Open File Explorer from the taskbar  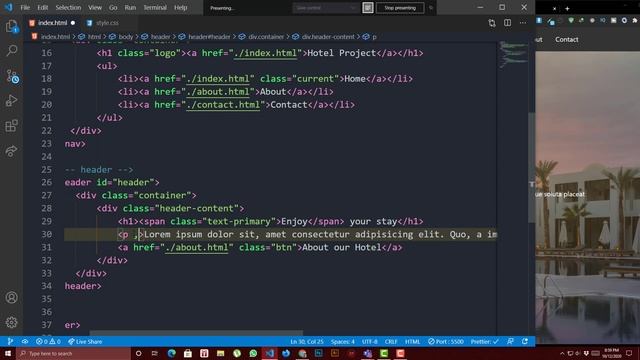tap(220, 353)
